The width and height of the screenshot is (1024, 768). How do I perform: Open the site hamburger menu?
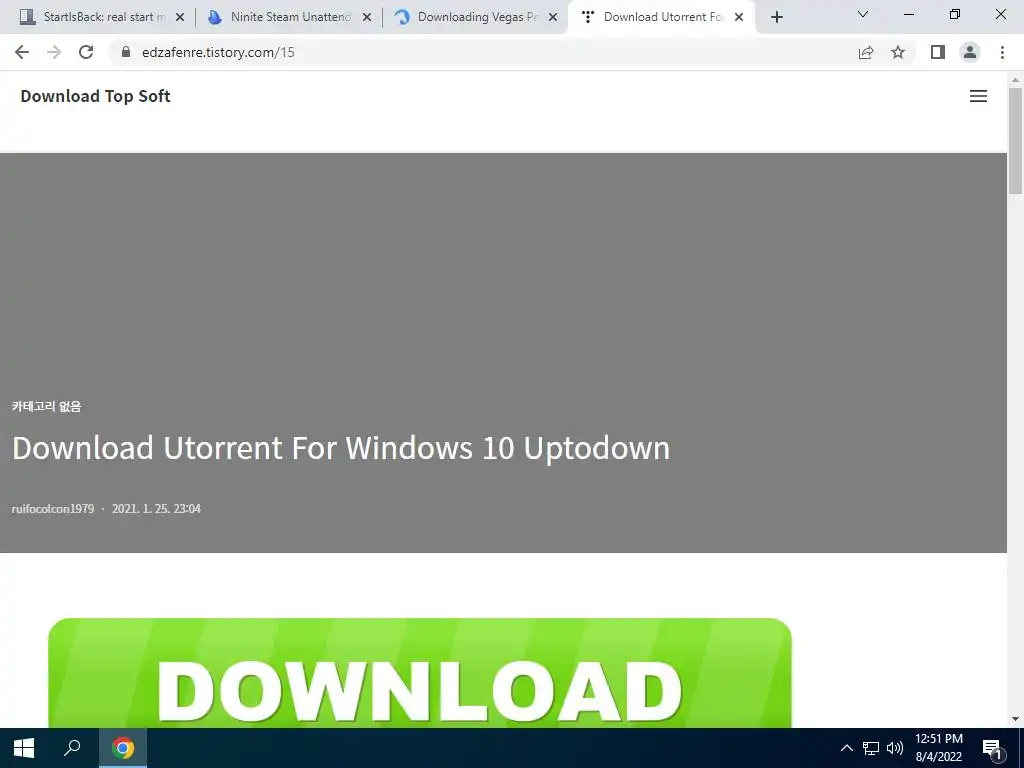click(x=978, y=96)
